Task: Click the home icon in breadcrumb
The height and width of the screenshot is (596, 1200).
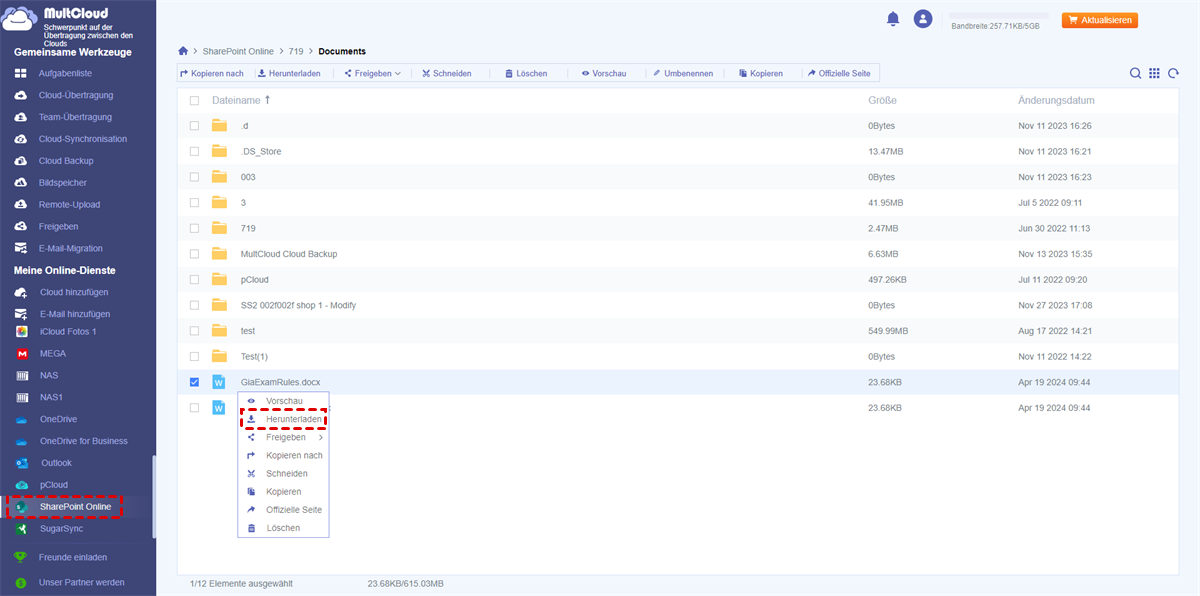Action: [x=183, y=51]
